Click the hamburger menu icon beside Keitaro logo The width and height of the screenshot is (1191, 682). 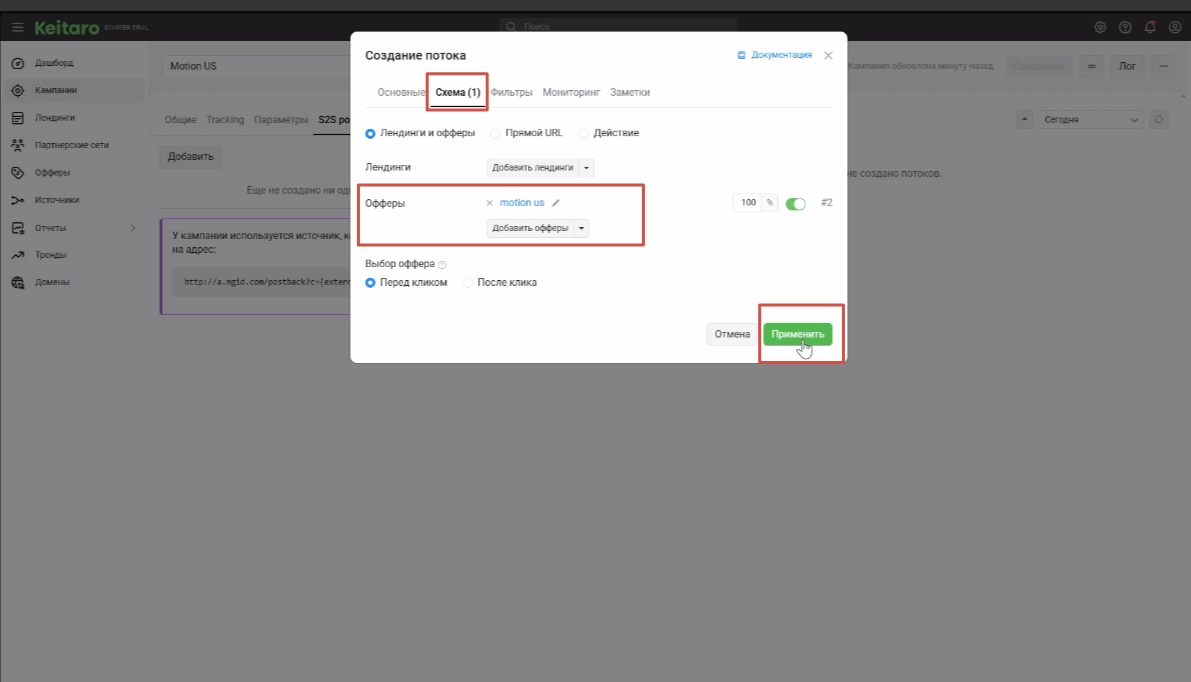(x=17, y=27)
